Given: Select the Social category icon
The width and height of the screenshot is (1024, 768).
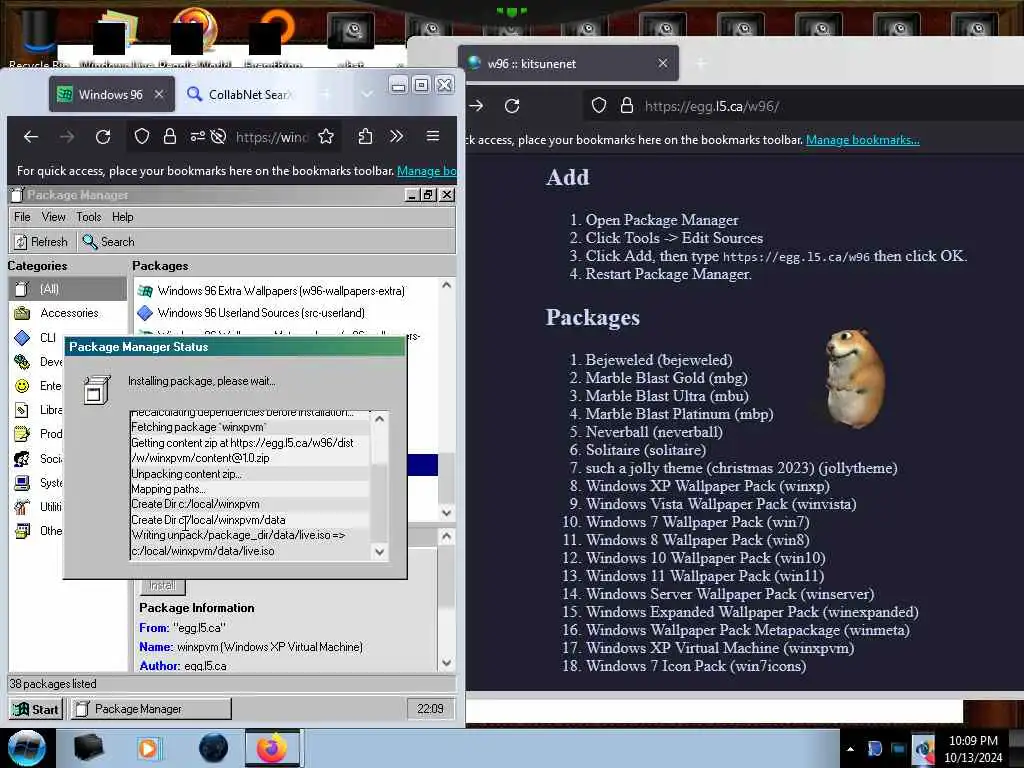Looking at the screenshot, I should 22,458.
